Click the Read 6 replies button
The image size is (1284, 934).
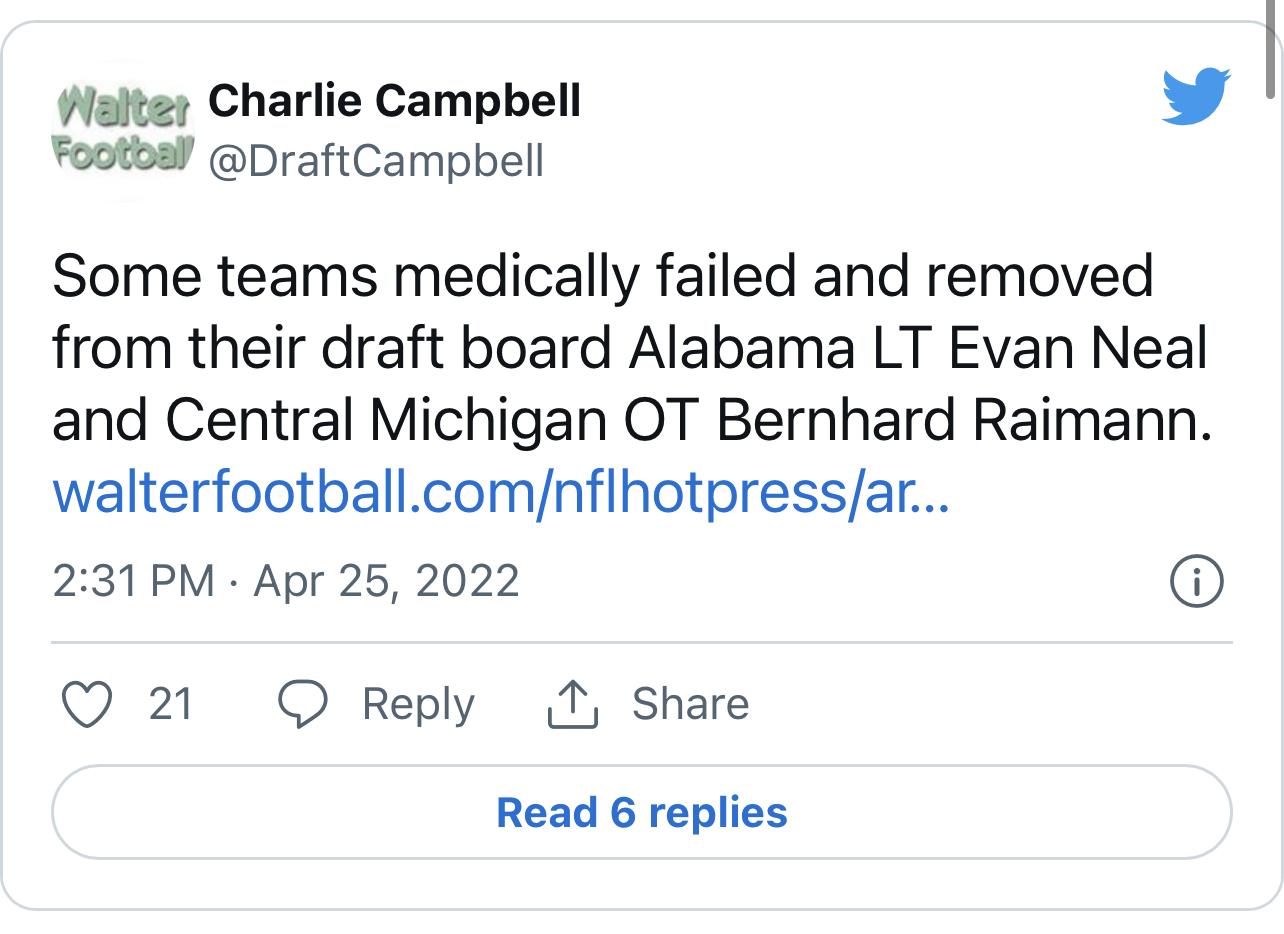point(641,812)
